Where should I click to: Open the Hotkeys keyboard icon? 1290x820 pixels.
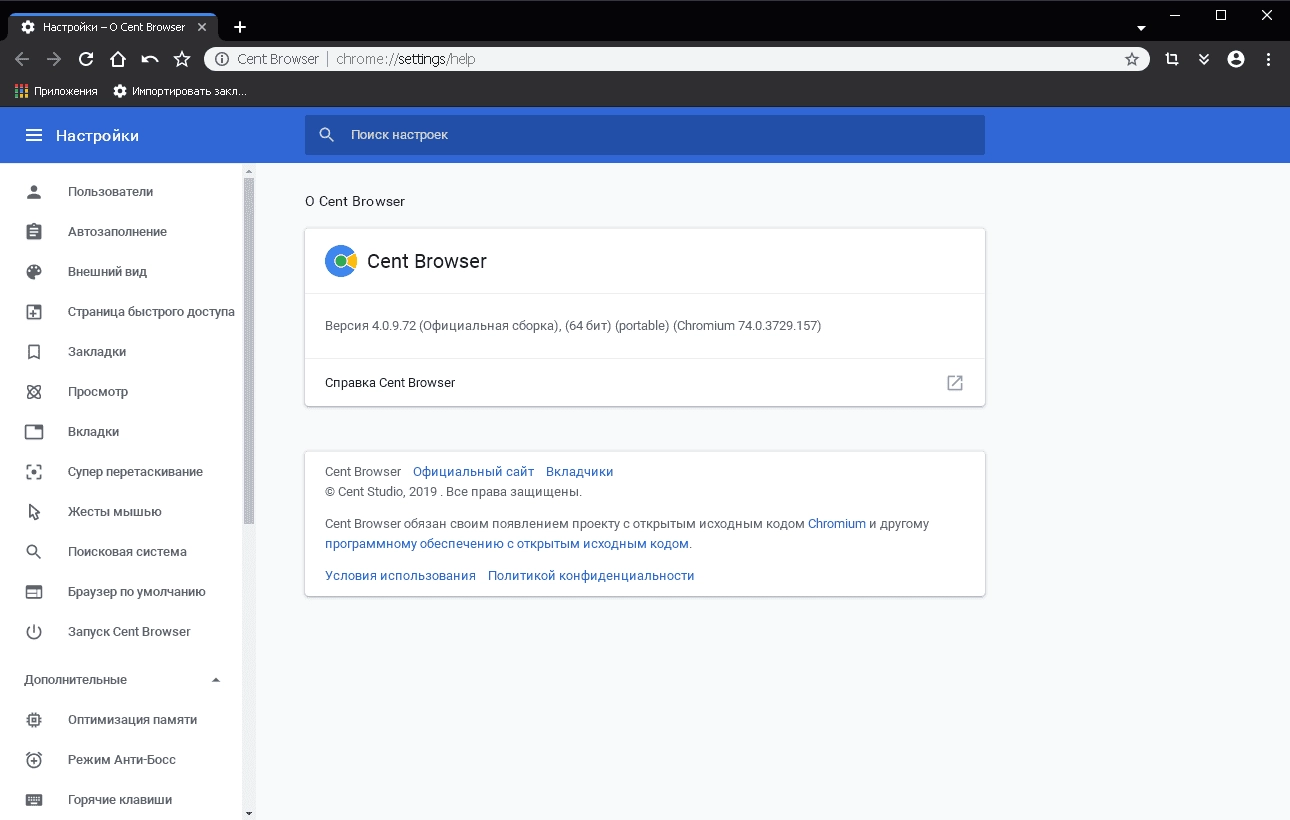34,799
